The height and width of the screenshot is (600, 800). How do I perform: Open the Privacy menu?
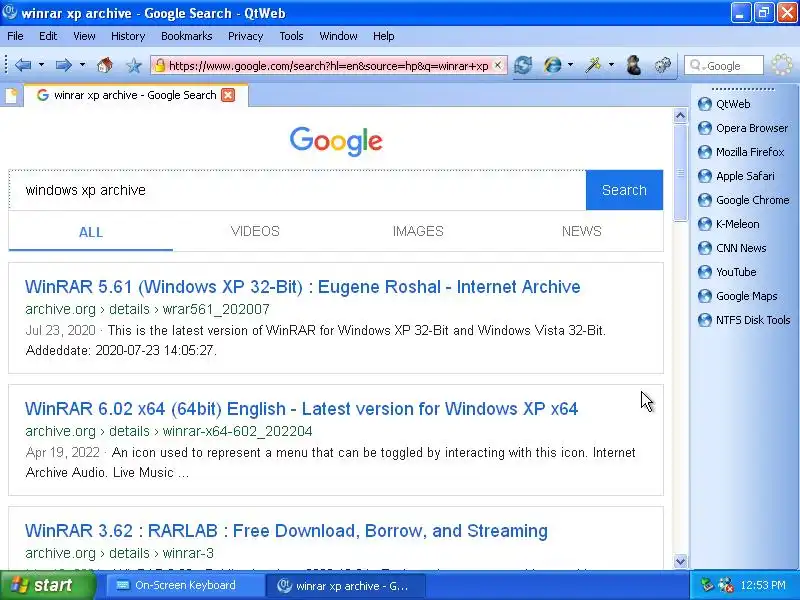point(245,36)
